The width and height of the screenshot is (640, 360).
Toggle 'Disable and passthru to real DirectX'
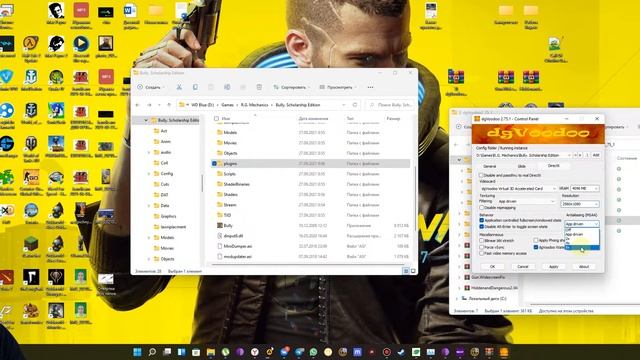(481, 175)
